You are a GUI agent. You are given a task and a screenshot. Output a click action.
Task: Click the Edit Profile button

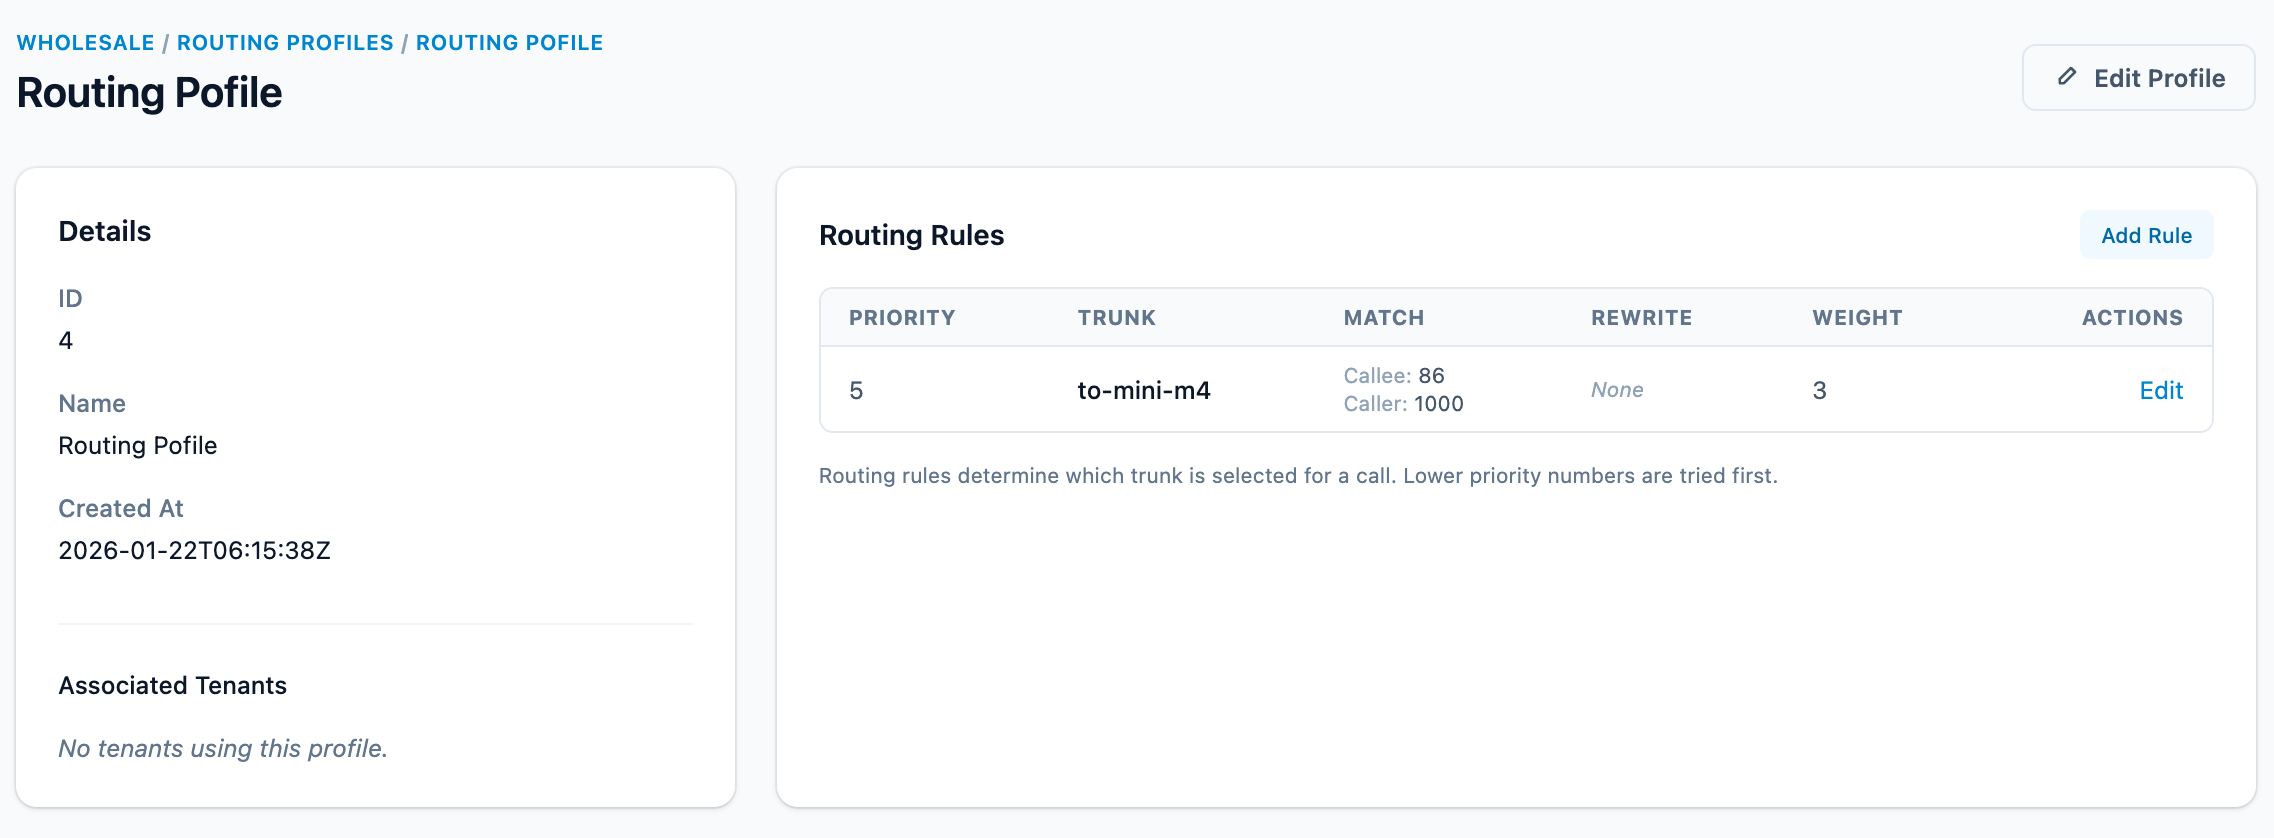coord(2137,77)
